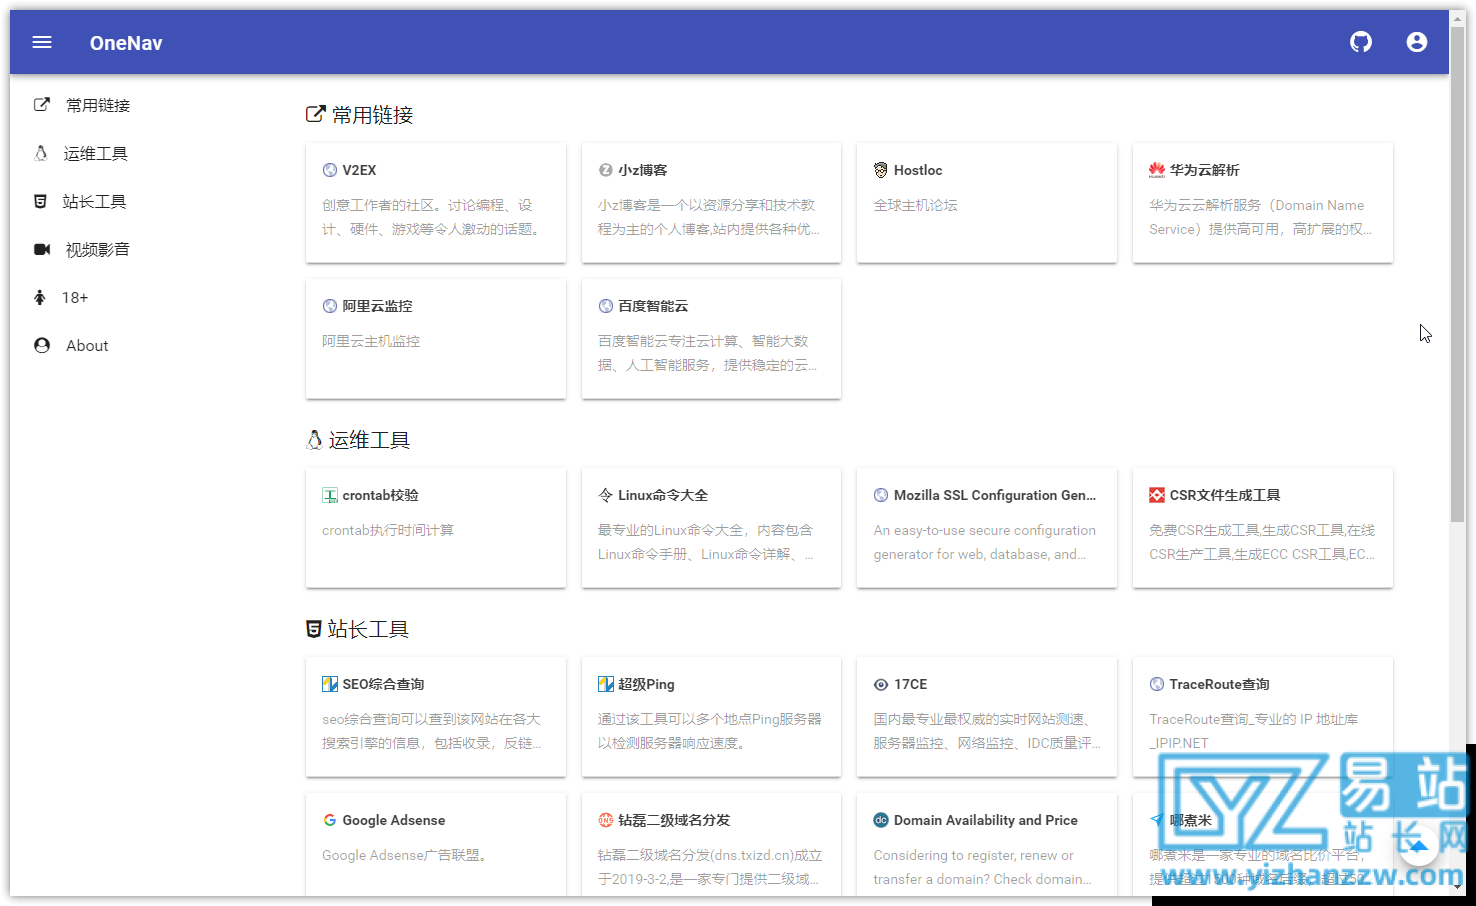
Task: Click the 常用链接 section heading
Action: (360, 115)
